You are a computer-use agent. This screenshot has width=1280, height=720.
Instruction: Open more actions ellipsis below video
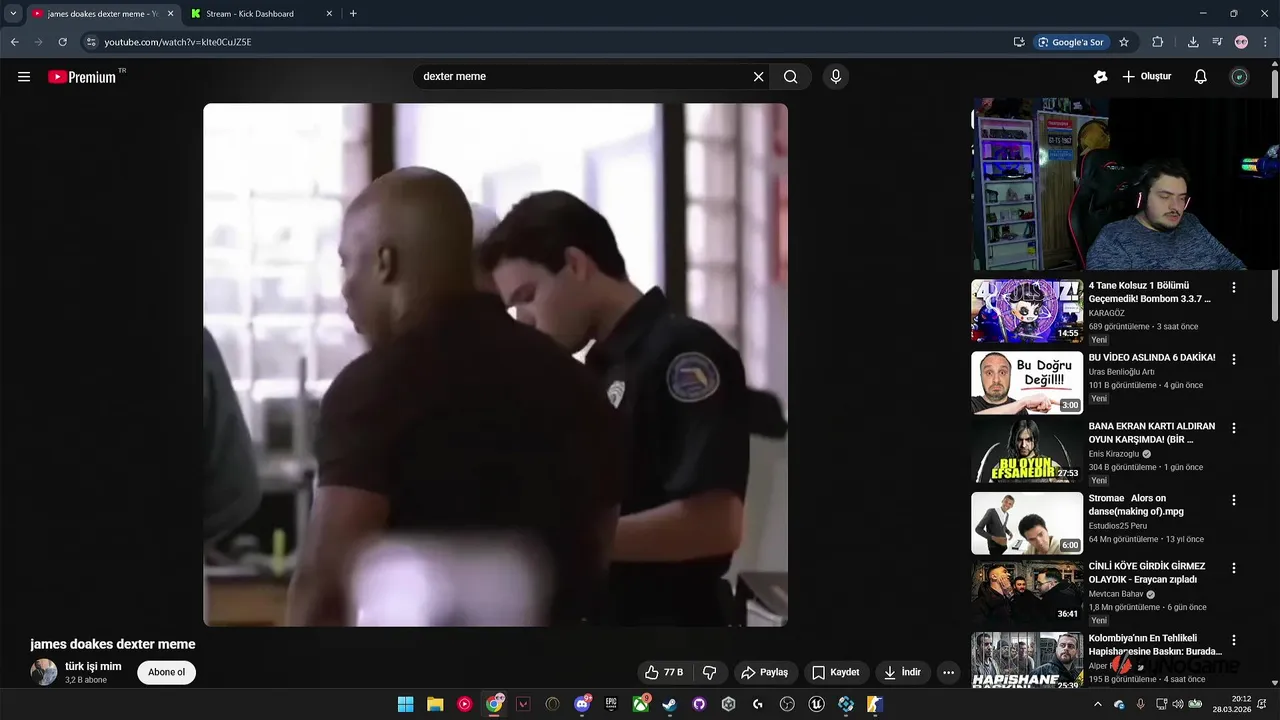949,672
